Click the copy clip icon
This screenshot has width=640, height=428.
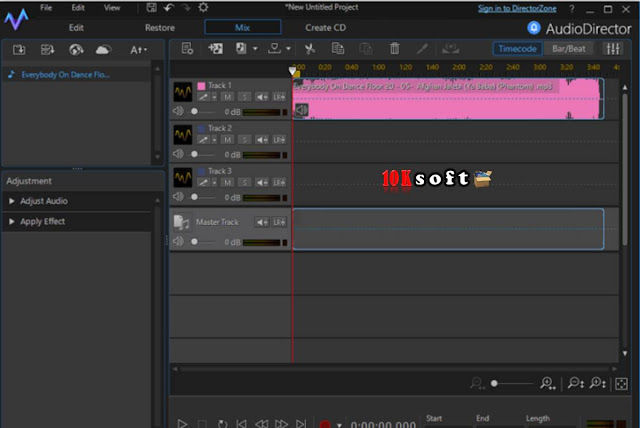click(338, 49)
